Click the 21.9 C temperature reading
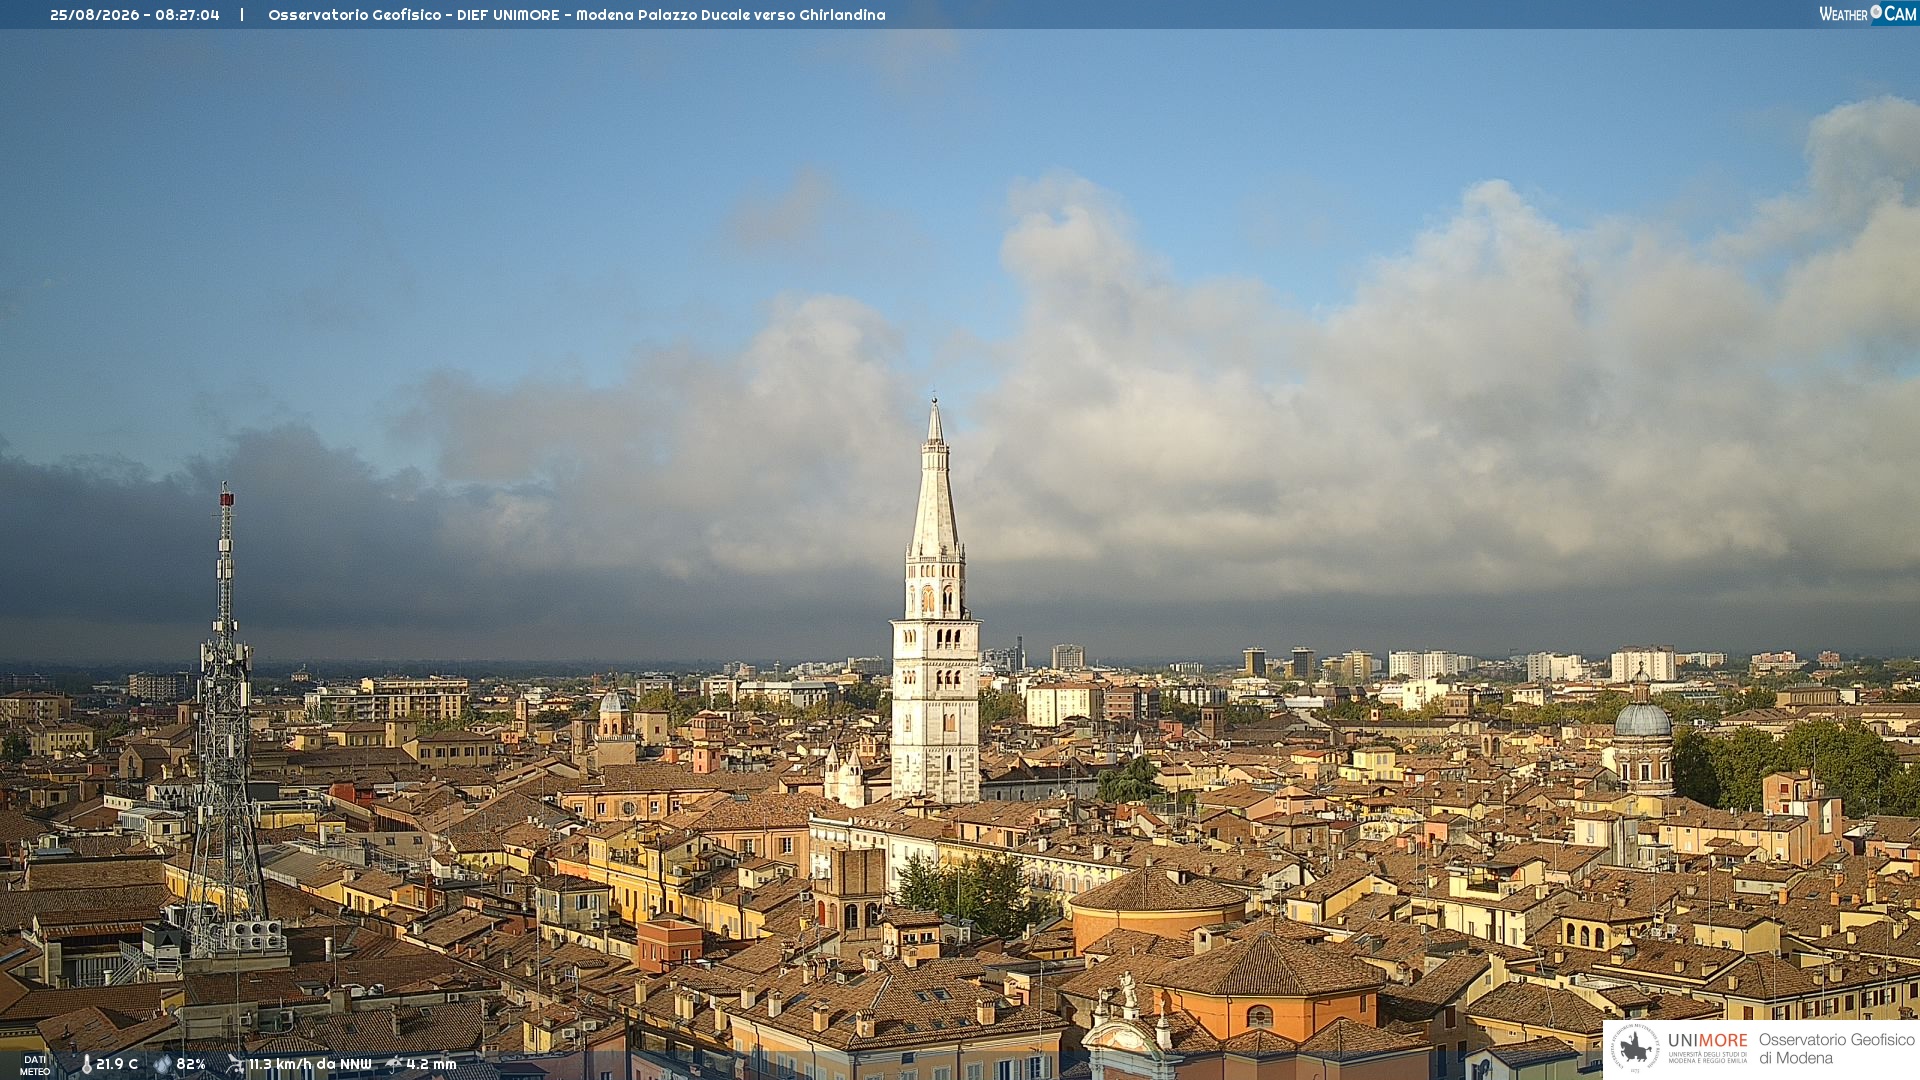 point(117,1065)
